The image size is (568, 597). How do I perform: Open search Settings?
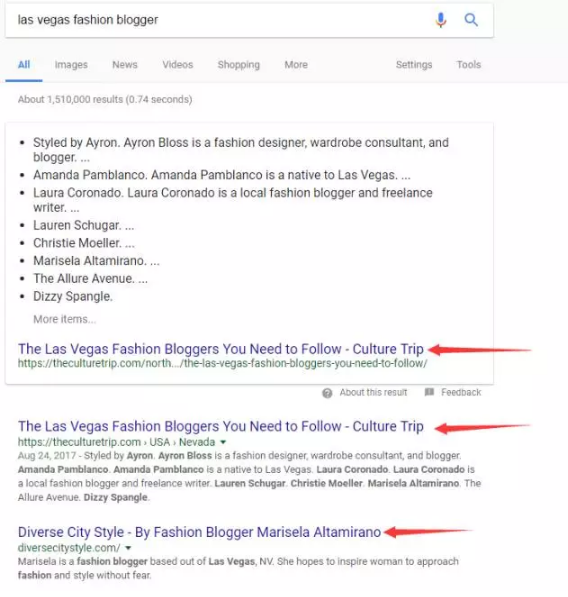pos(414,65)
